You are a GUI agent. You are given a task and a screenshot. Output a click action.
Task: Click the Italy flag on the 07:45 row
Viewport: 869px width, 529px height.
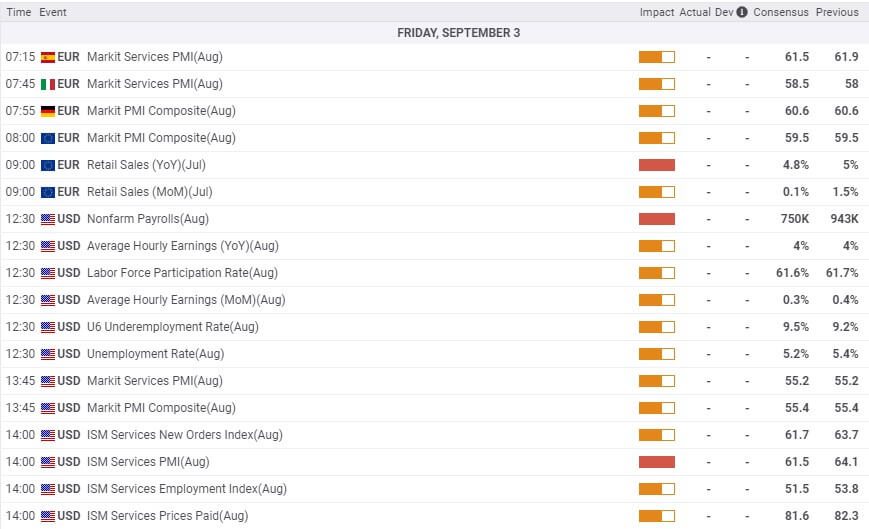pos(47,84)
